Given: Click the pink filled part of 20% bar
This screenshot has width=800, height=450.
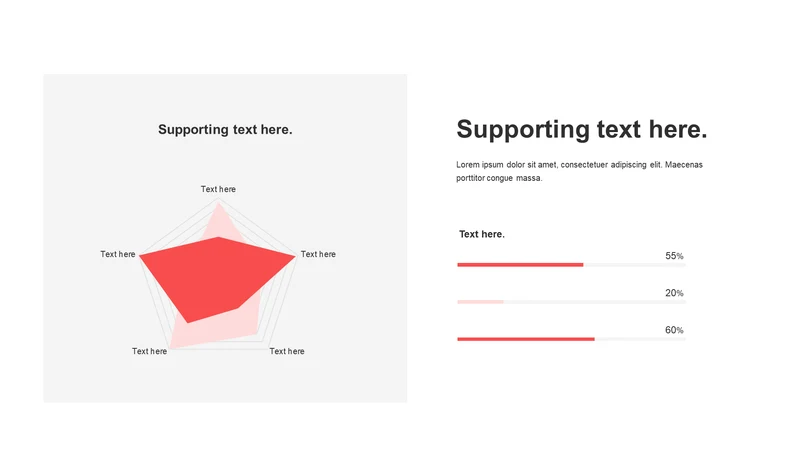Looking at the screenshot, I should 480,302.
